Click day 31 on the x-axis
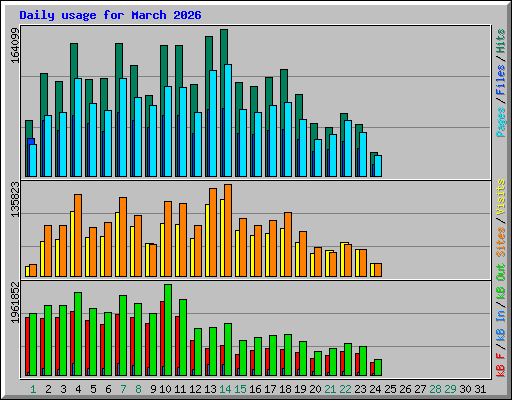Viewport: 512px width, 400px height. coord(480,389)
